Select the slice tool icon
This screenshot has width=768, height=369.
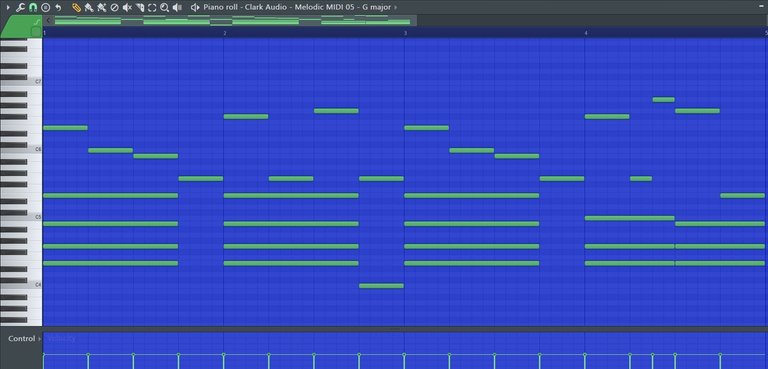point(140,7)
